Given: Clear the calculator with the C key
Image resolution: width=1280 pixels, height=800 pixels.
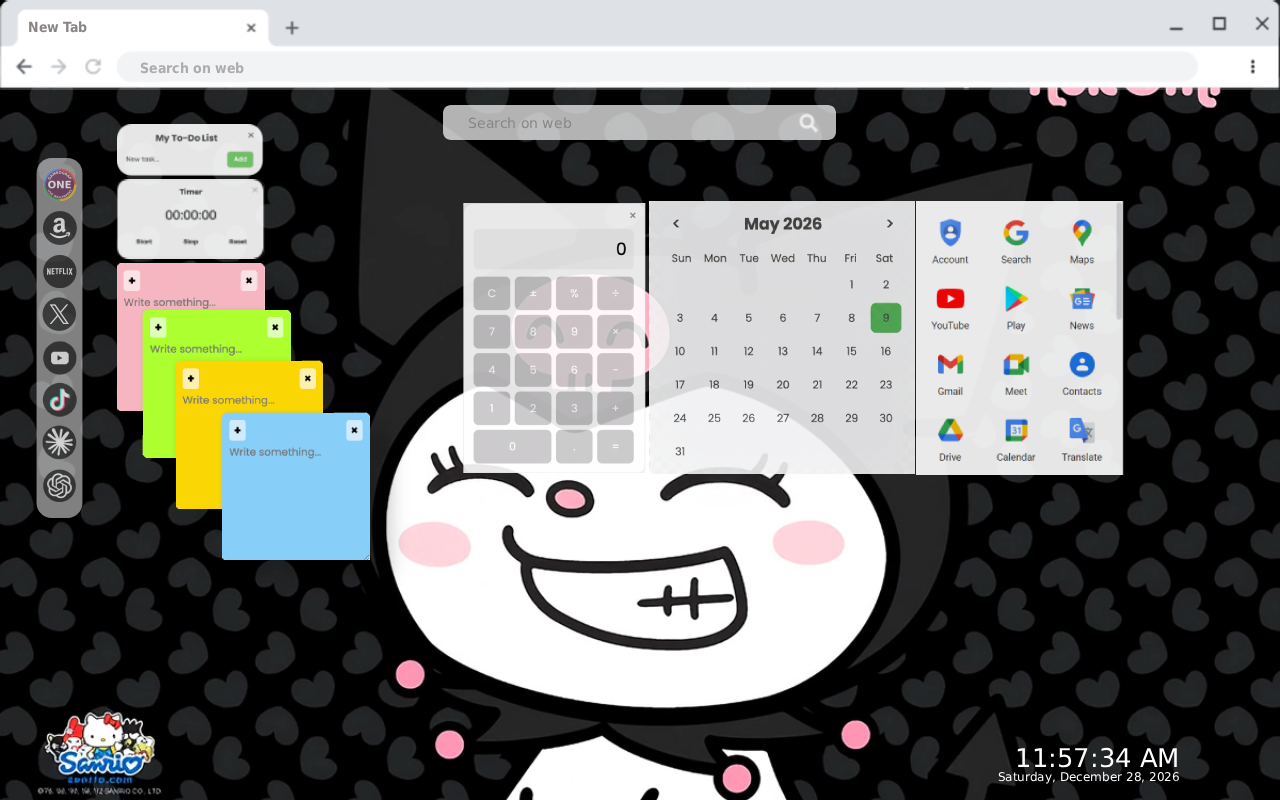Looking at the screenshot, I should (492, 293).
